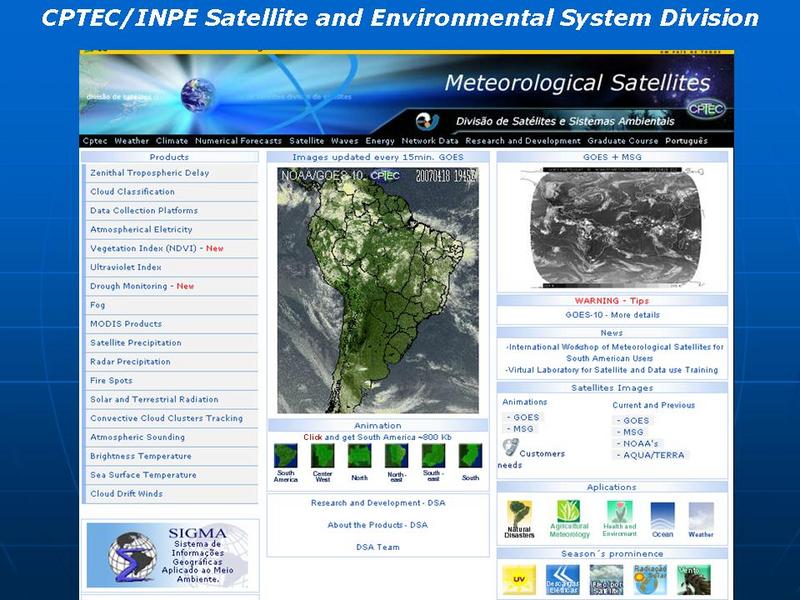800x600 pixels.
Task: Click the Customers needs icon
Action: coord(510,447)
